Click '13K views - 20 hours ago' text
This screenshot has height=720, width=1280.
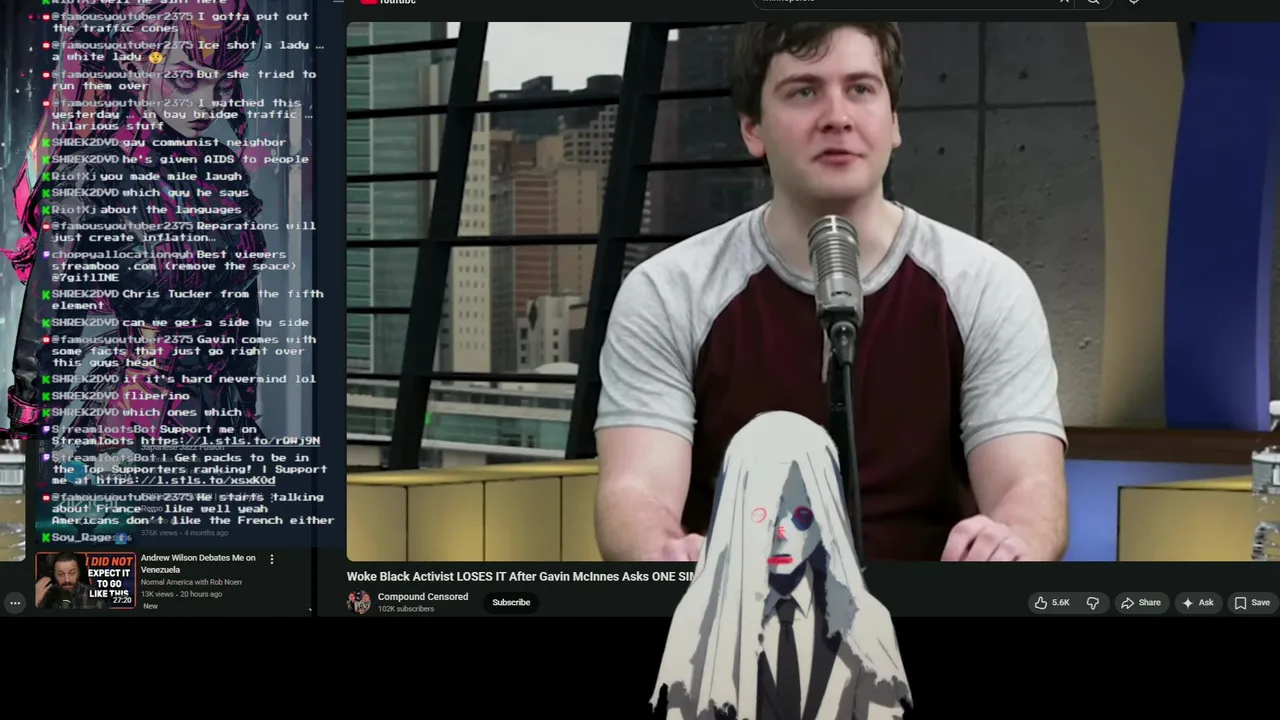181,594
